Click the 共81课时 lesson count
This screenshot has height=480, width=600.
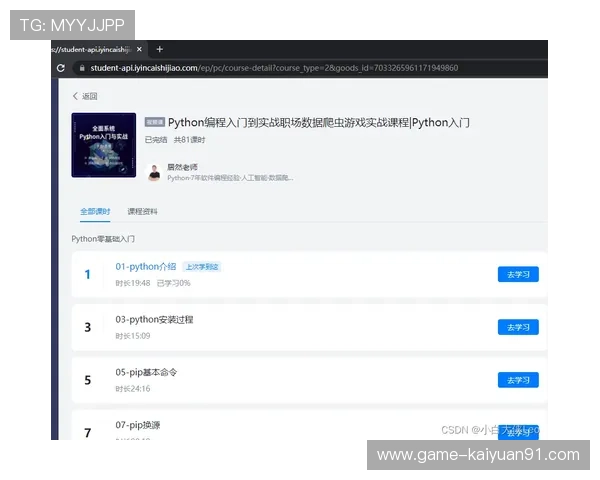point(189,140)
